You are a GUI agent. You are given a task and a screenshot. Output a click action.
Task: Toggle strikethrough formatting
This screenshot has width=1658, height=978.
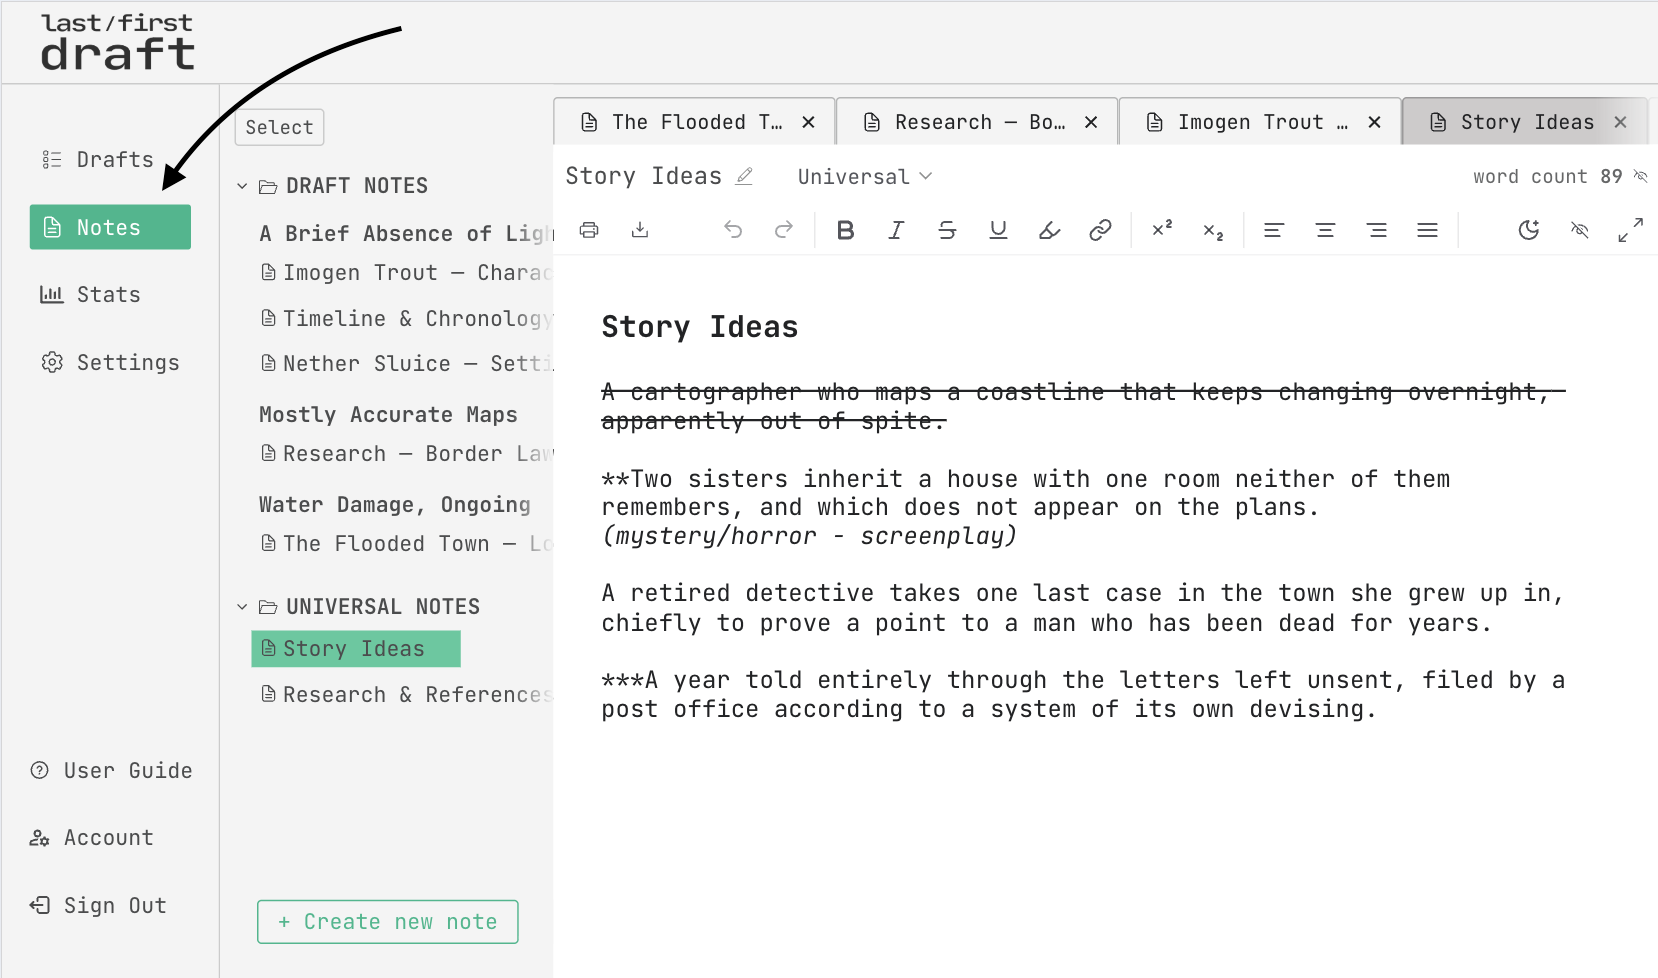[947, 230]
